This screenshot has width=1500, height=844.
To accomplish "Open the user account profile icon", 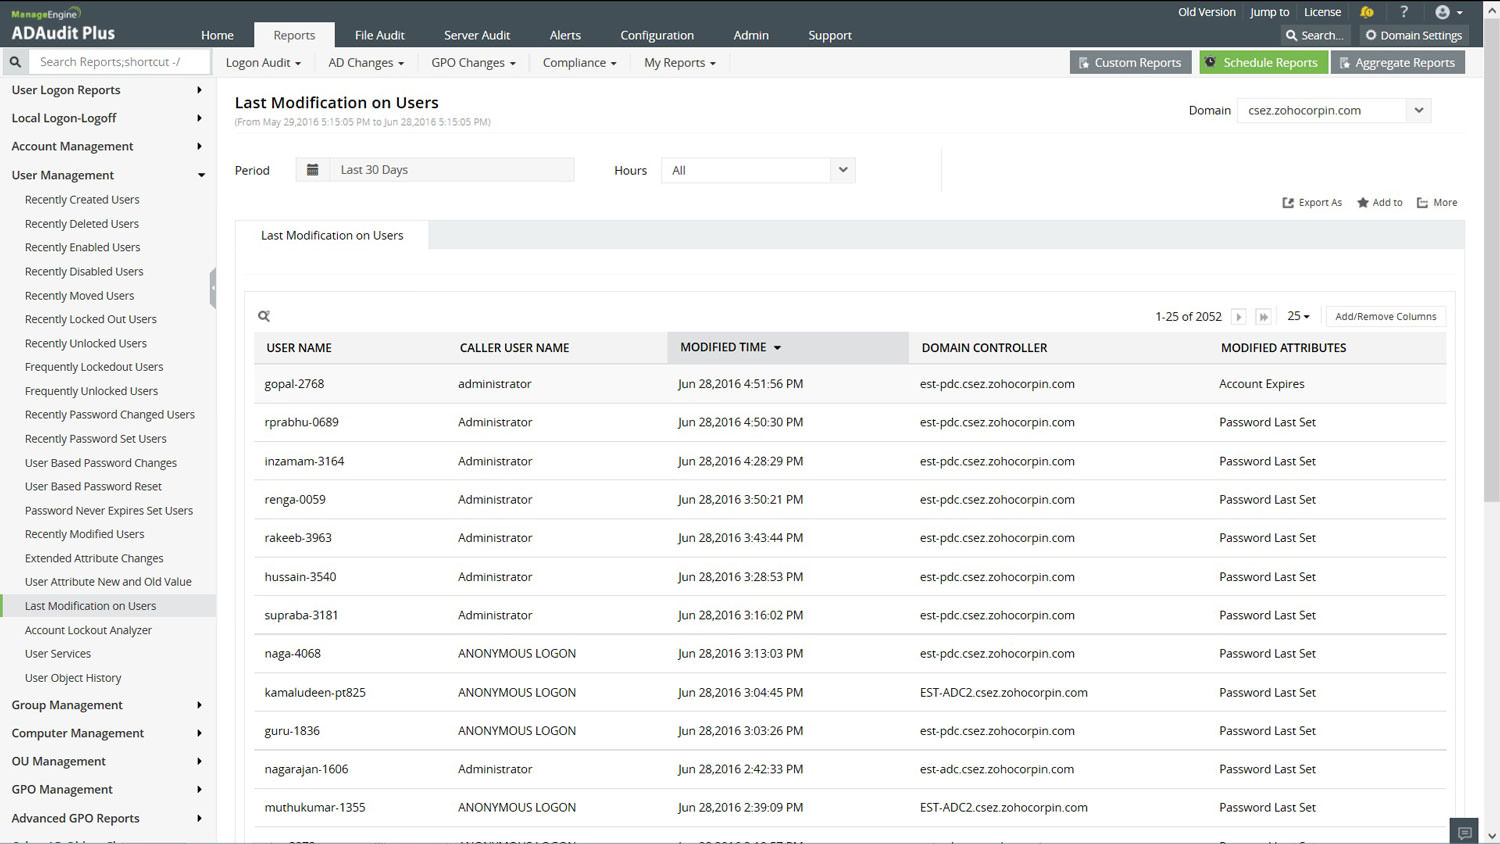I will tap(1442, 12).
